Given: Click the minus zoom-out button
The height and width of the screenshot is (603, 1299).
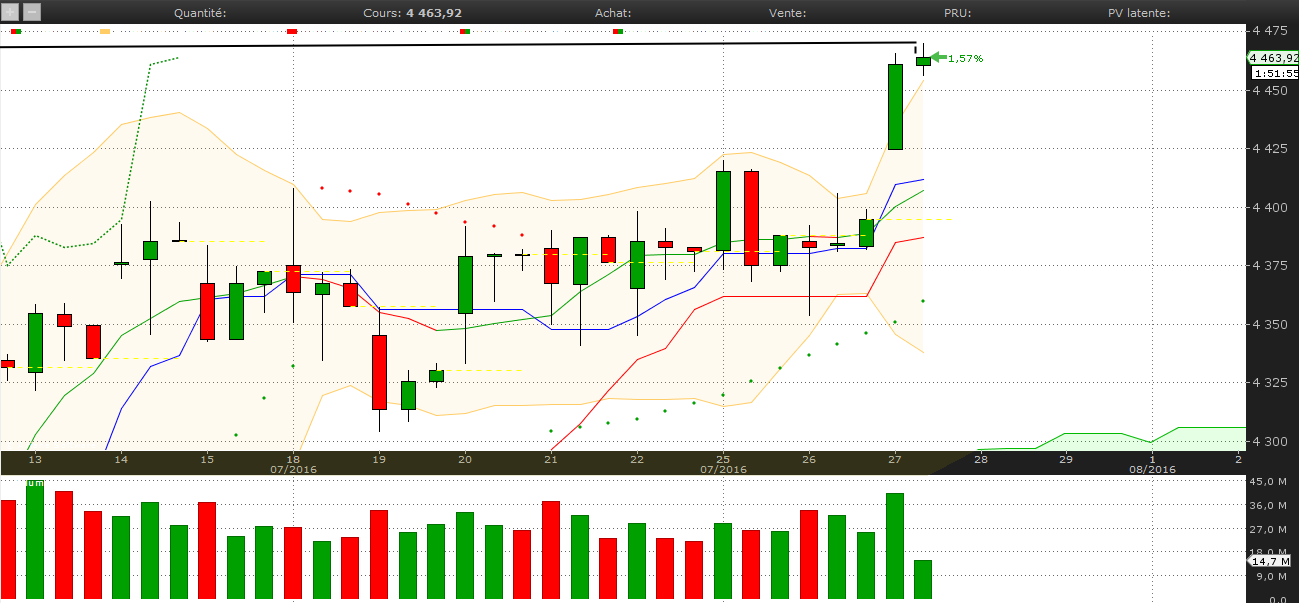Looking at the screenshot, I should (x=32, y=13).
